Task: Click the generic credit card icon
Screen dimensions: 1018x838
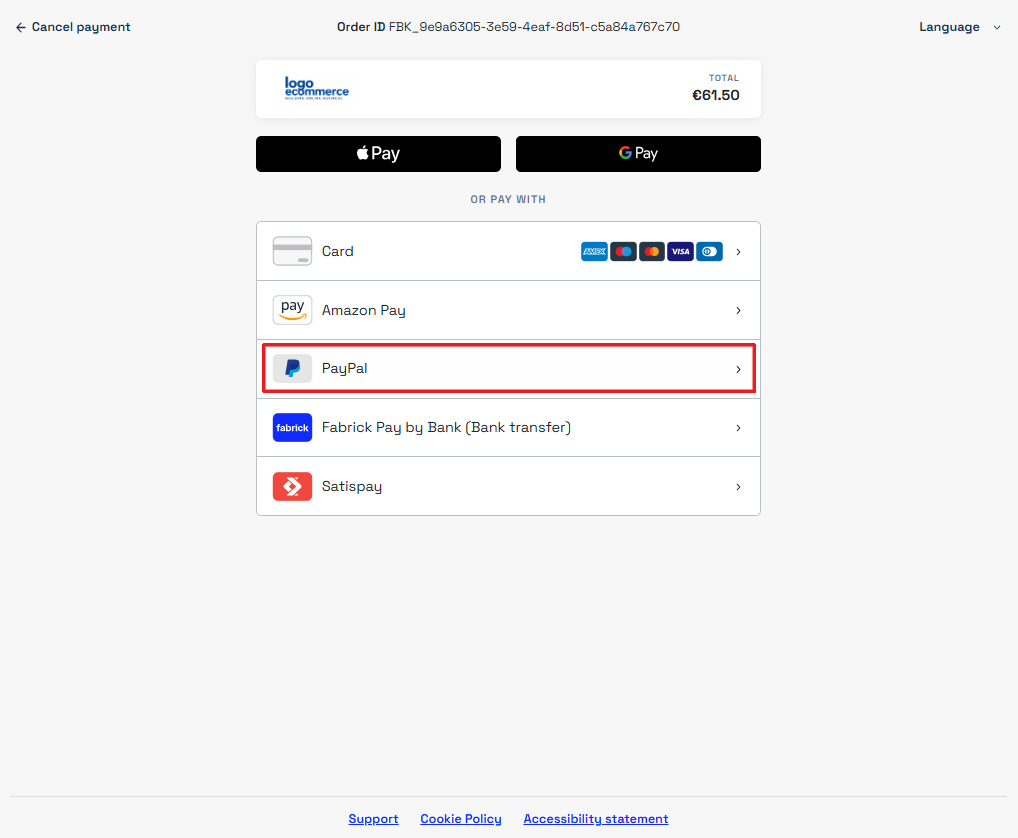Action: coord(292,251)
